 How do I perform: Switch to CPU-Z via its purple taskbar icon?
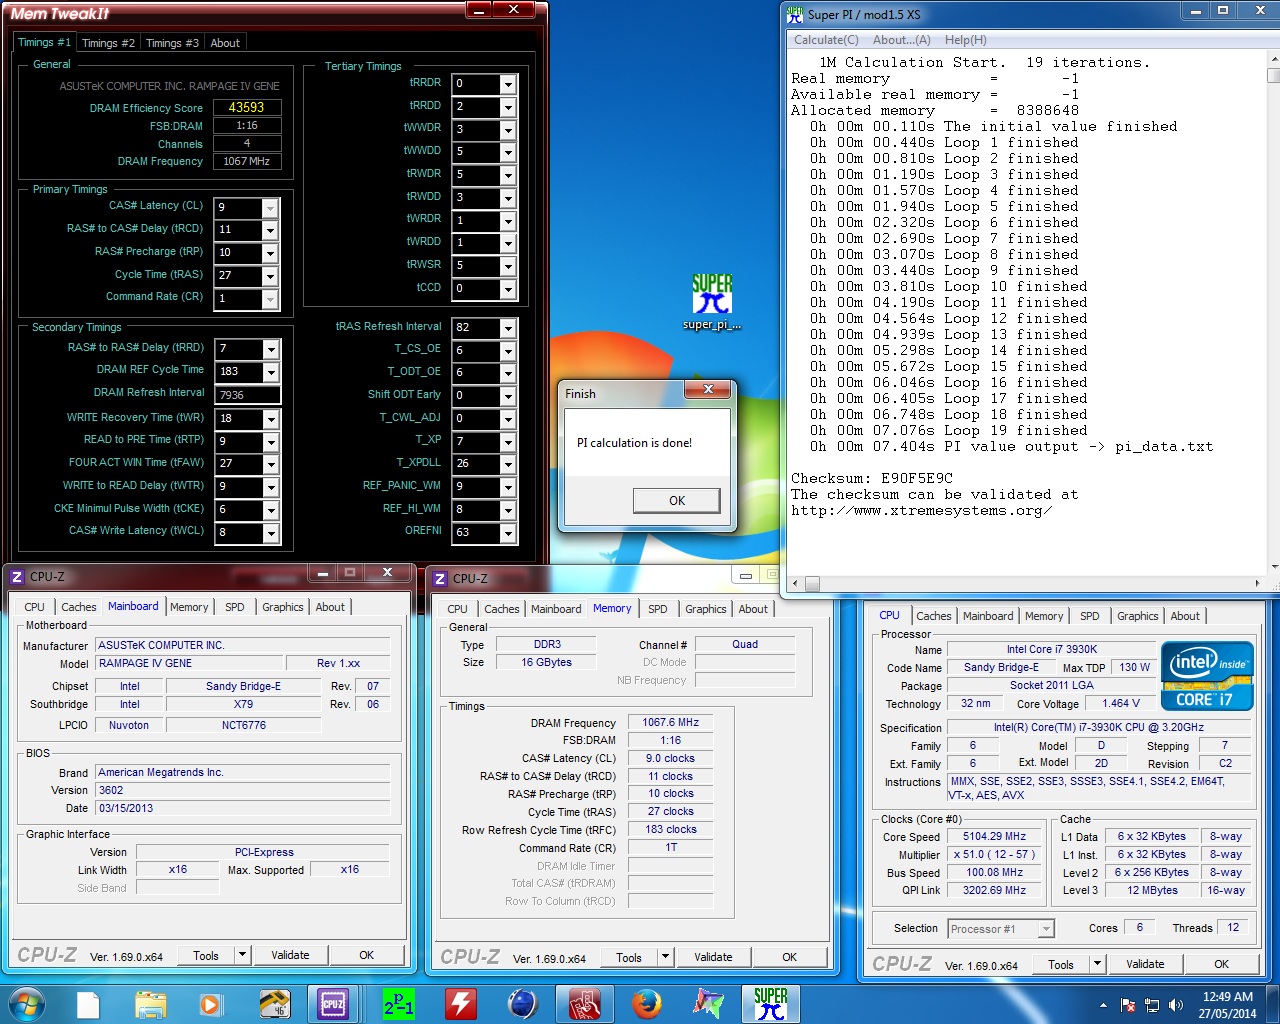coord(333,1003)
